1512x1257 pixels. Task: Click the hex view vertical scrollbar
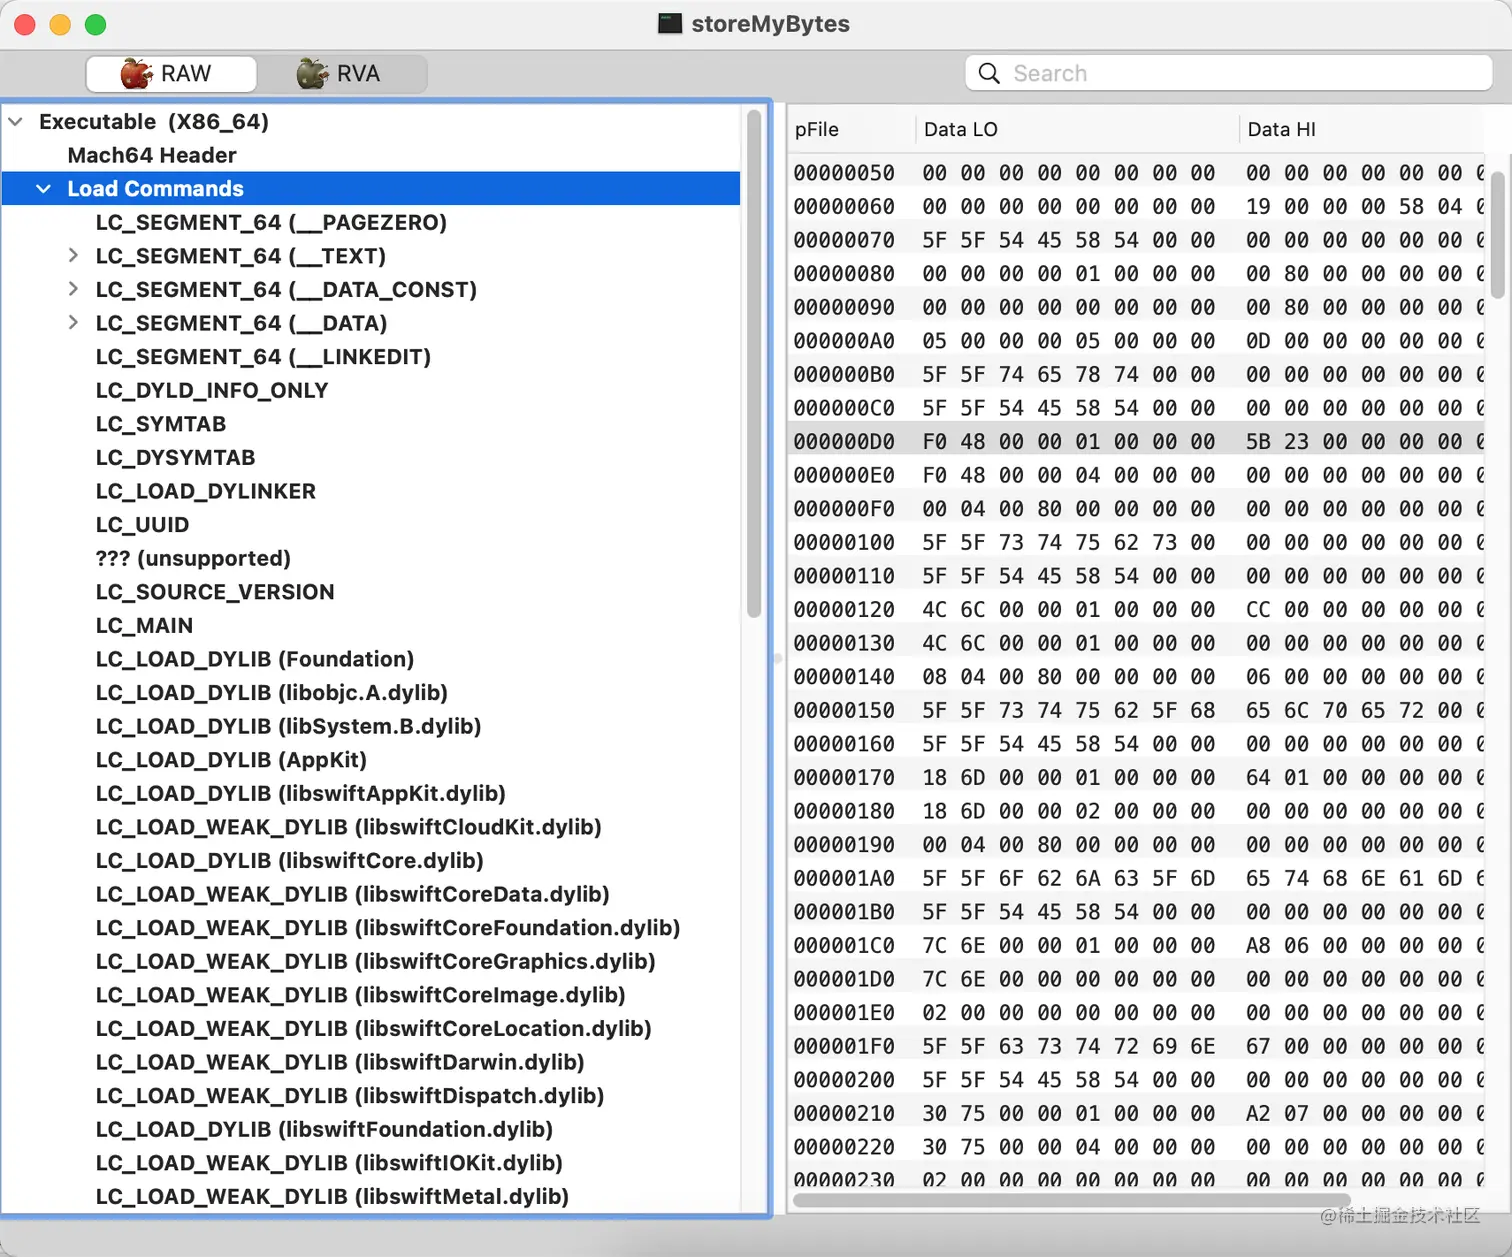[x=1497, y=235]
